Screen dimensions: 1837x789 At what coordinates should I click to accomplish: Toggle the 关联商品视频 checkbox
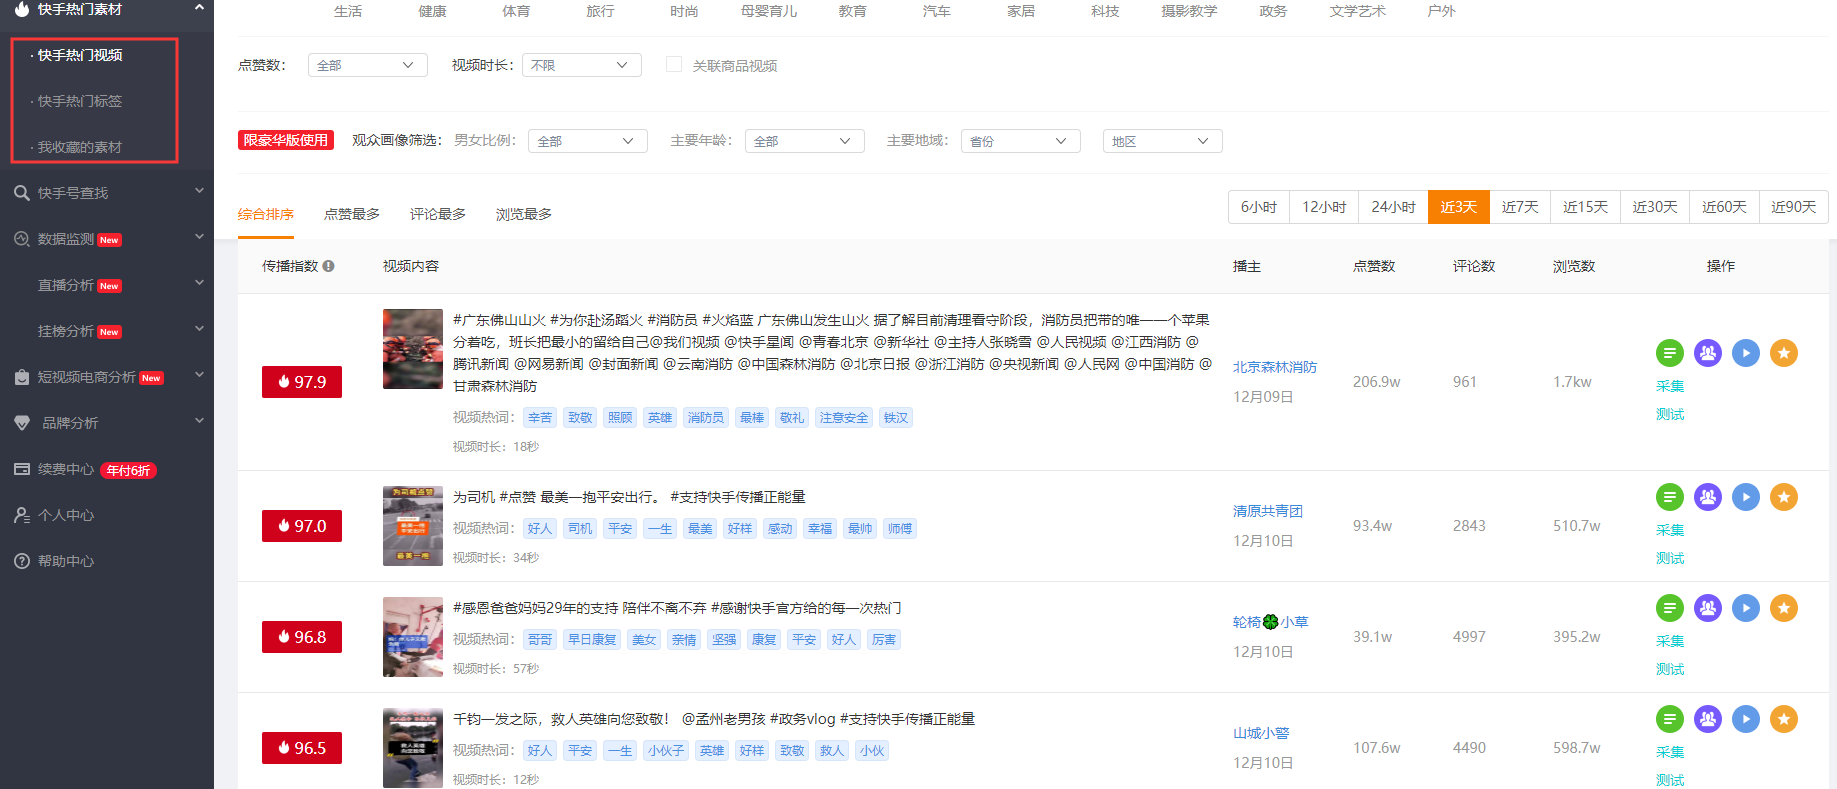click(x=674, y=64)
